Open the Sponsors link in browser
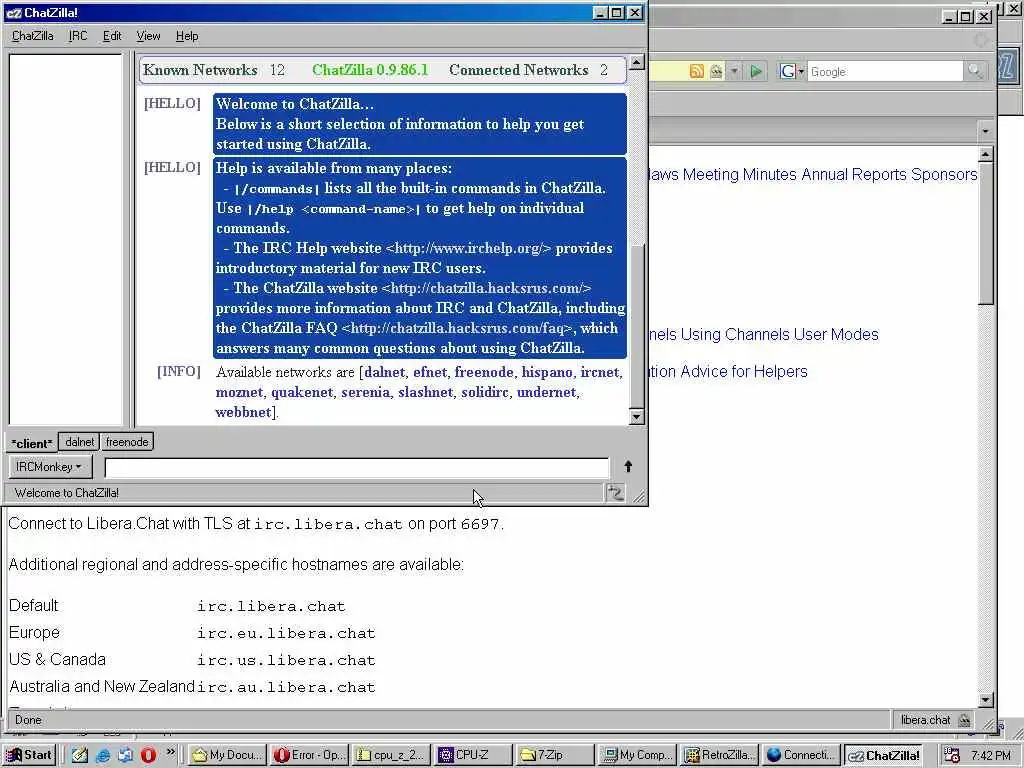 (944, 174)
